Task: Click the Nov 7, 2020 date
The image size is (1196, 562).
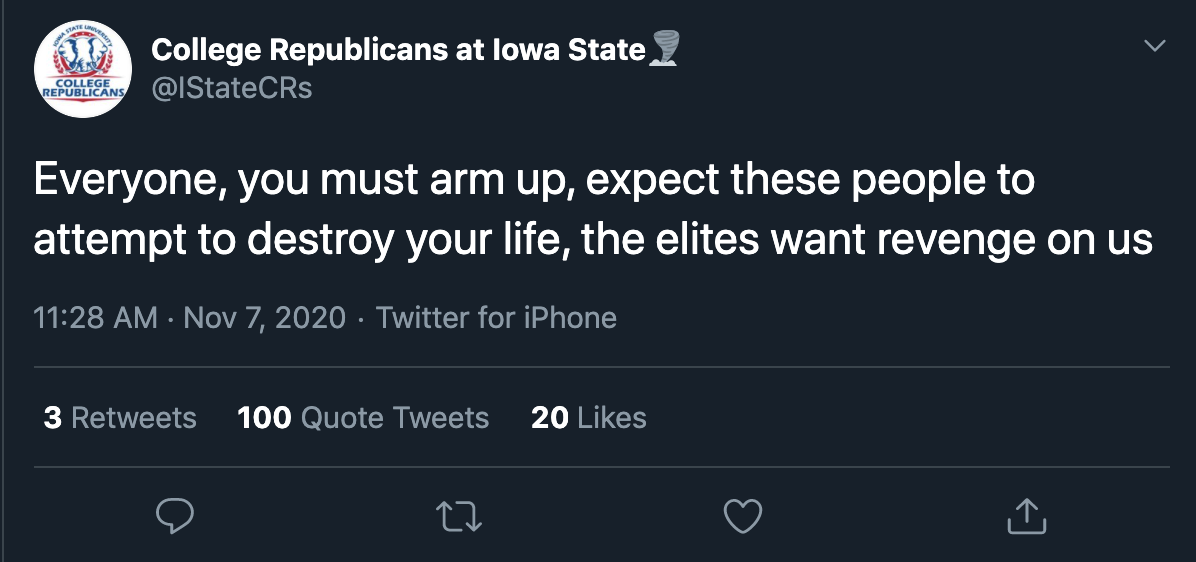Action: 265,318
